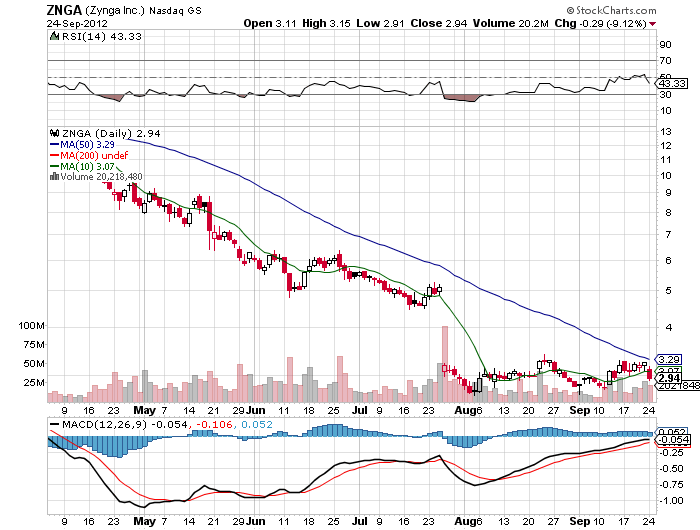Click the blue 0.052 MACD histogram value
Image resolution: width=700 pixels, height=530 pixels.
(257, 424)
